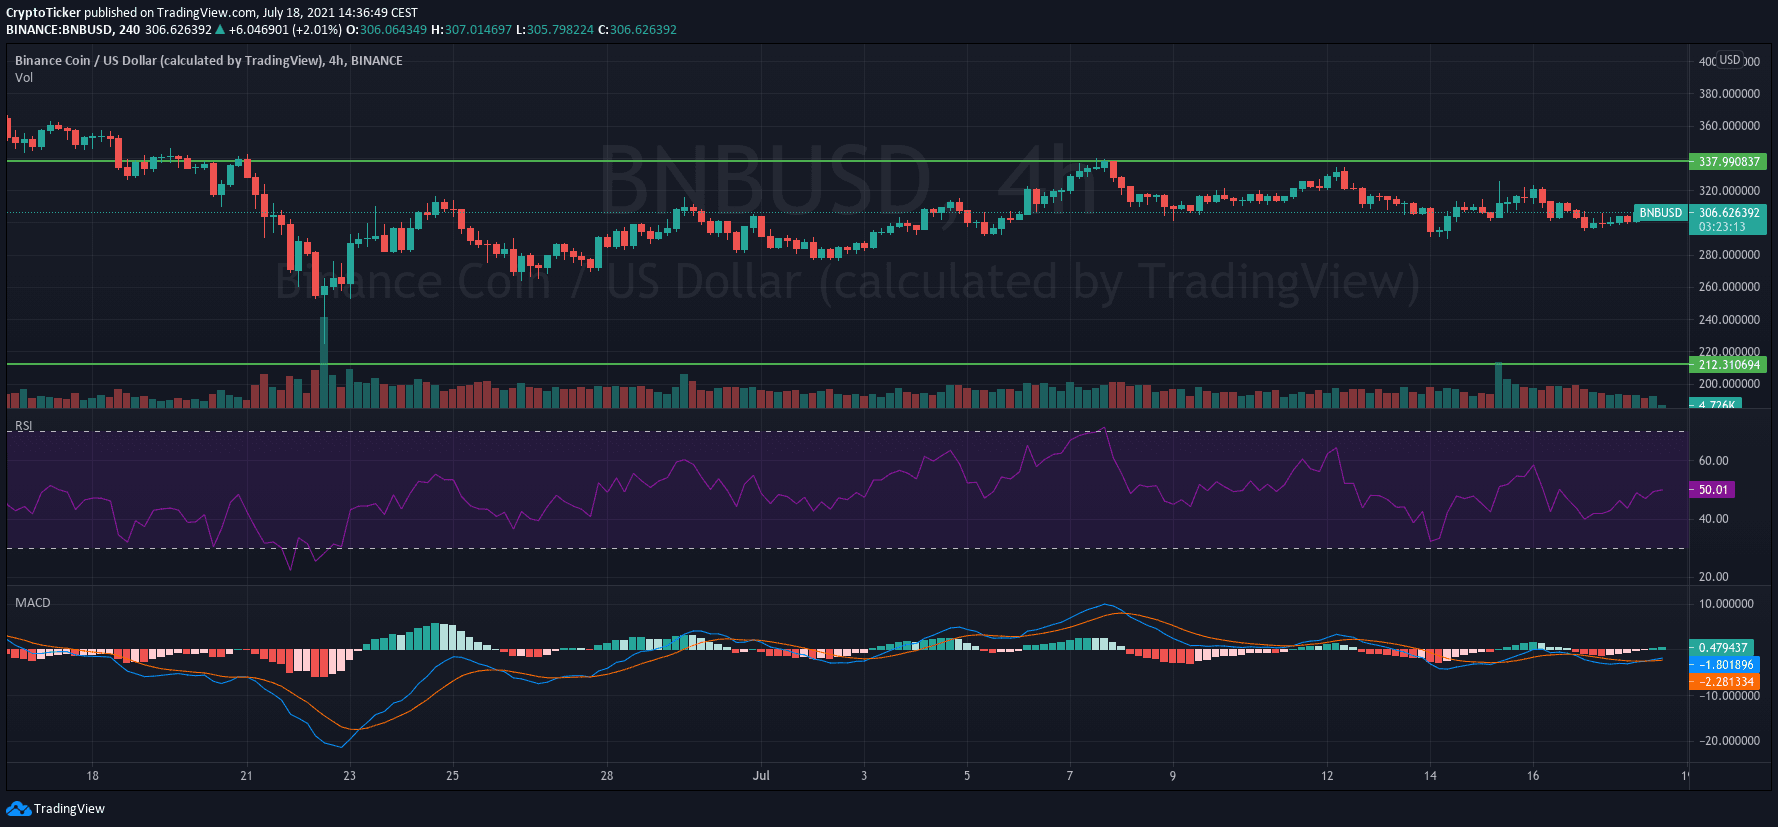Click the Vol indicator label
1778x827 pixels.
[x=23, y=77]
